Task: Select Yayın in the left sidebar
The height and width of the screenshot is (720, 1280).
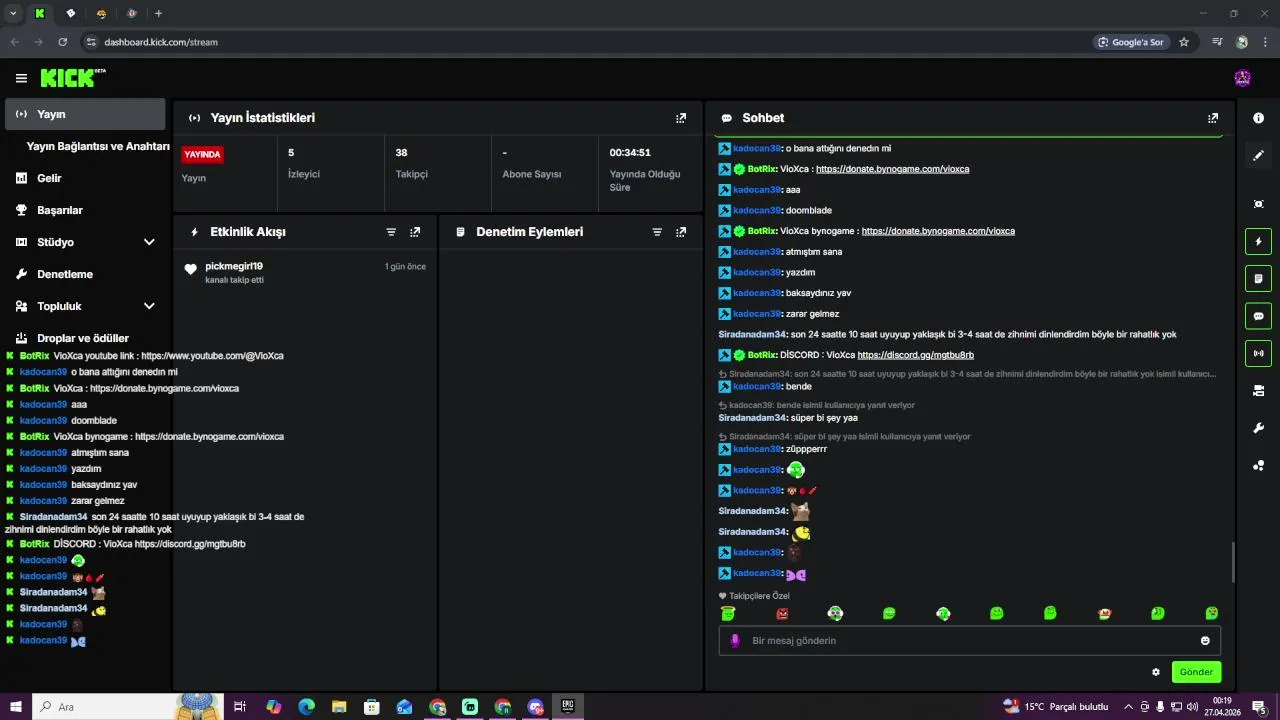Action: click(x=85, y=114)
